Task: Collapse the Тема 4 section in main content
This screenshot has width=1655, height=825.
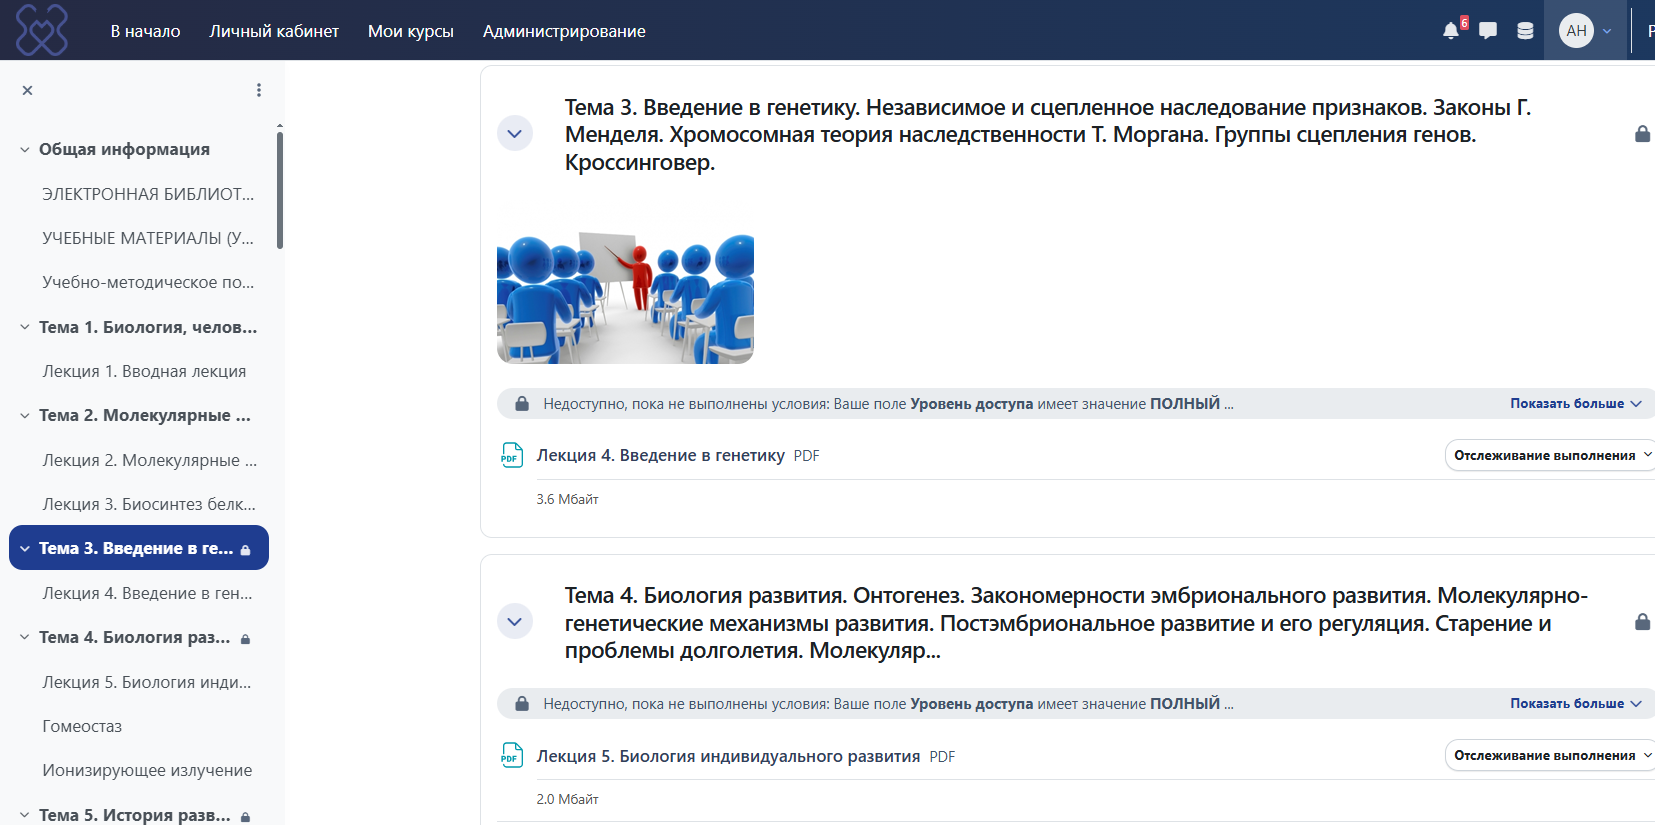Action: (515, 621)
